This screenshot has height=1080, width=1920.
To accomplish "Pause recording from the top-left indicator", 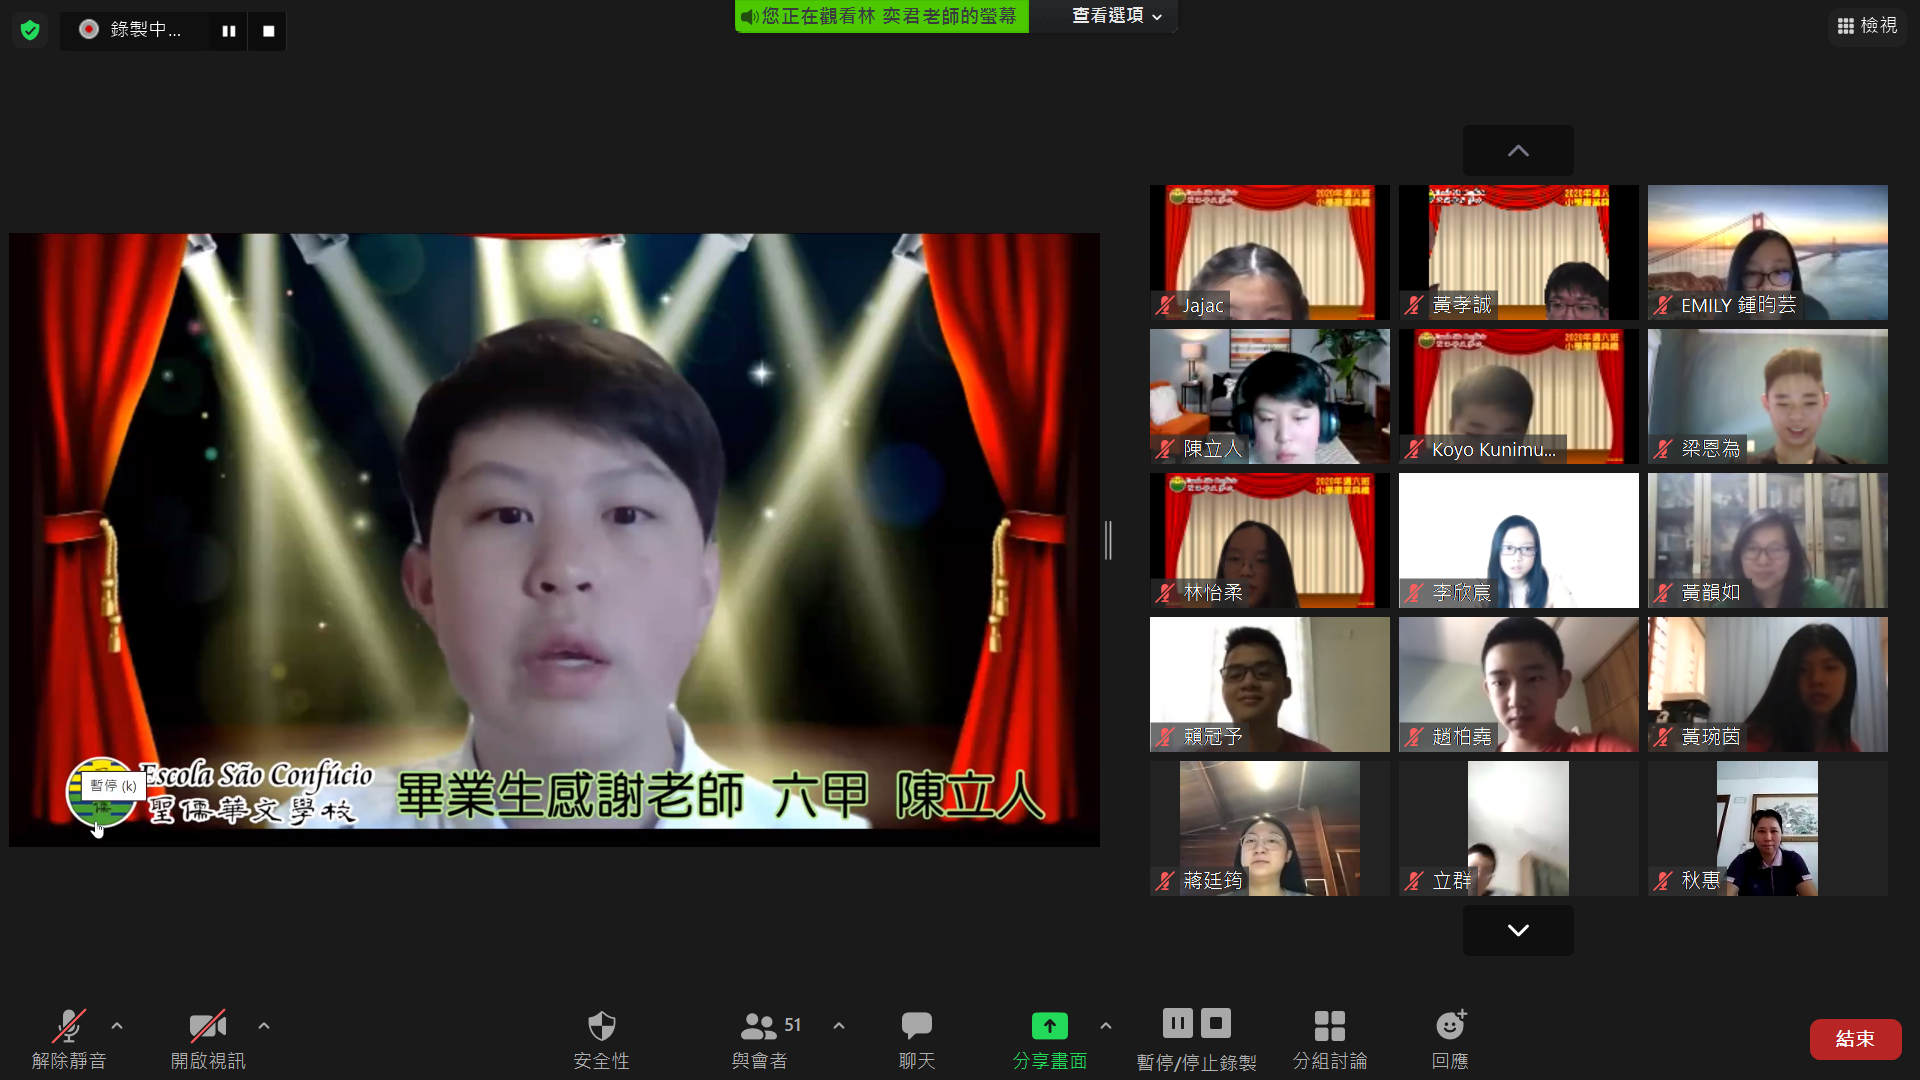I will click(228, 31).
